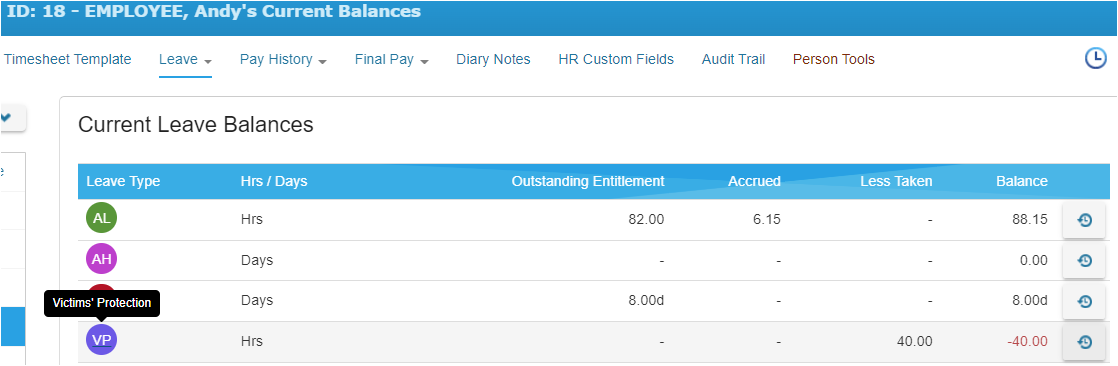Open history for VP leave row
Screen dimensions: 1118x366
tap(1084, 342)
